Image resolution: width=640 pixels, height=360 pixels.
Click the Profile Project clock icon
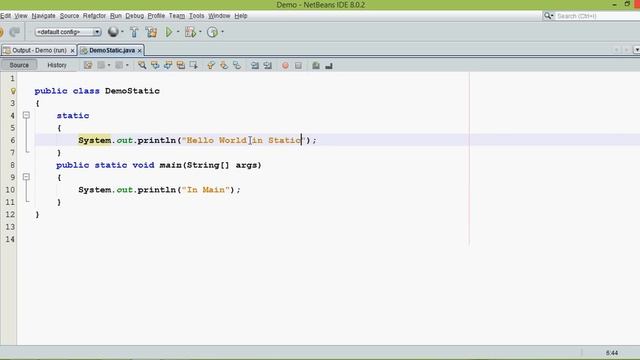pos(212,32)
